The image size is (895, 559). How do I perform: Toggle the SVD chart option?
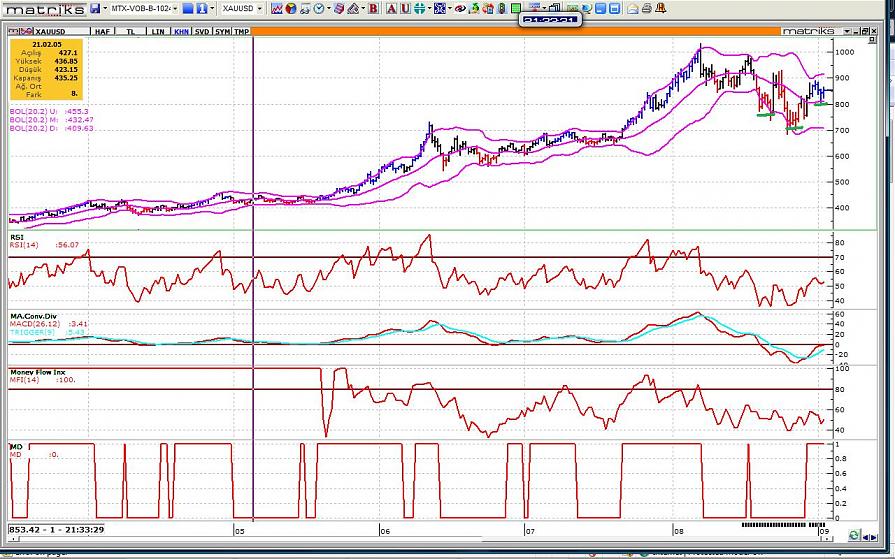click(x=202, y=31)
